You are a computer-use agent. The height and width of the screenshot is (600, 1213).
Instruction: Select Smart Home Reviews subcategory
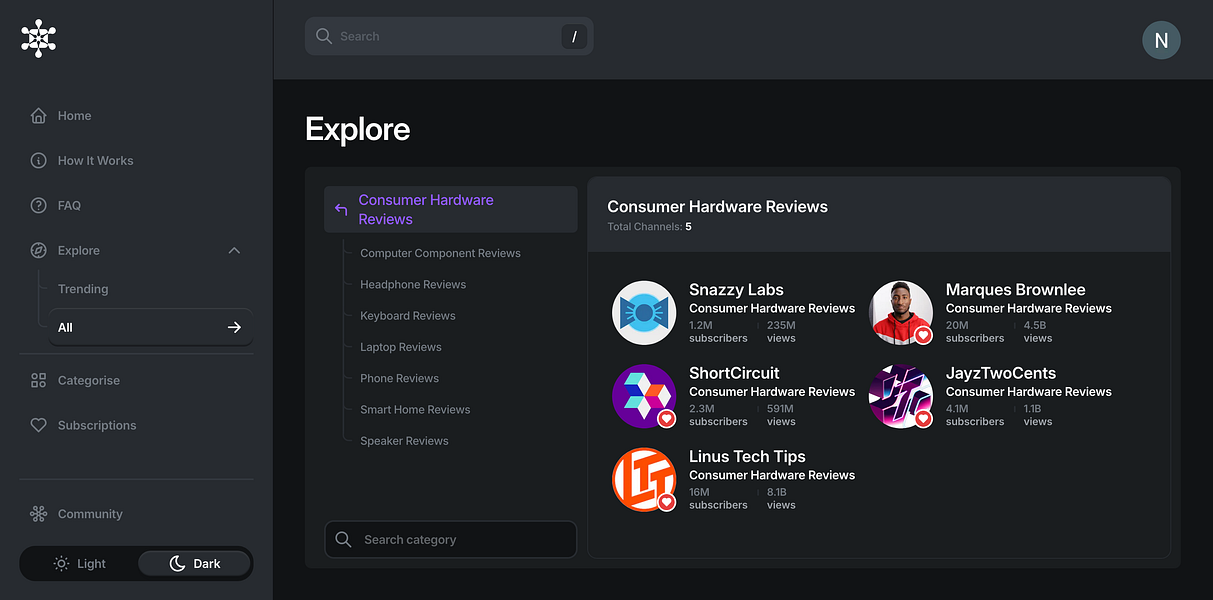coord(415,410)
